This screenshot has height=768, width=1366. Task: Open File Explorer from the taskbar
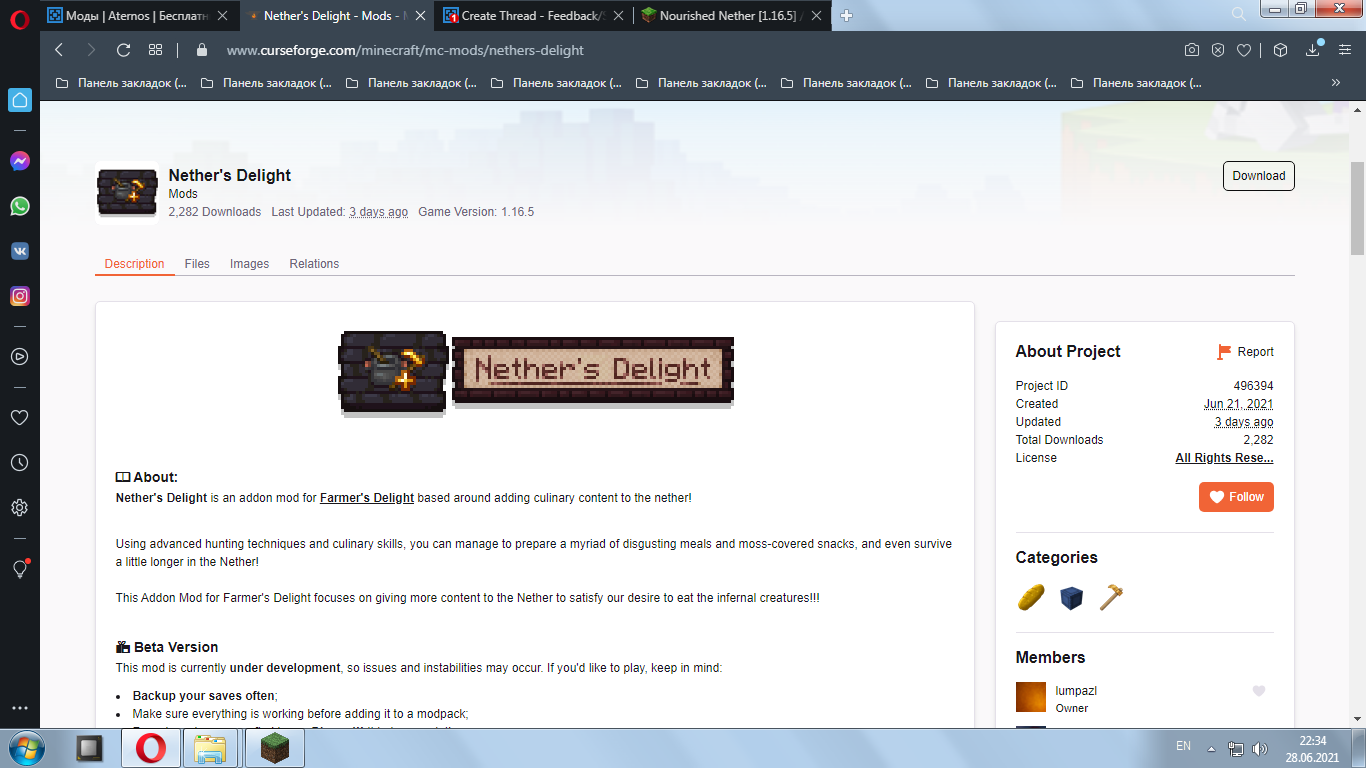click(x=210, y=748)
